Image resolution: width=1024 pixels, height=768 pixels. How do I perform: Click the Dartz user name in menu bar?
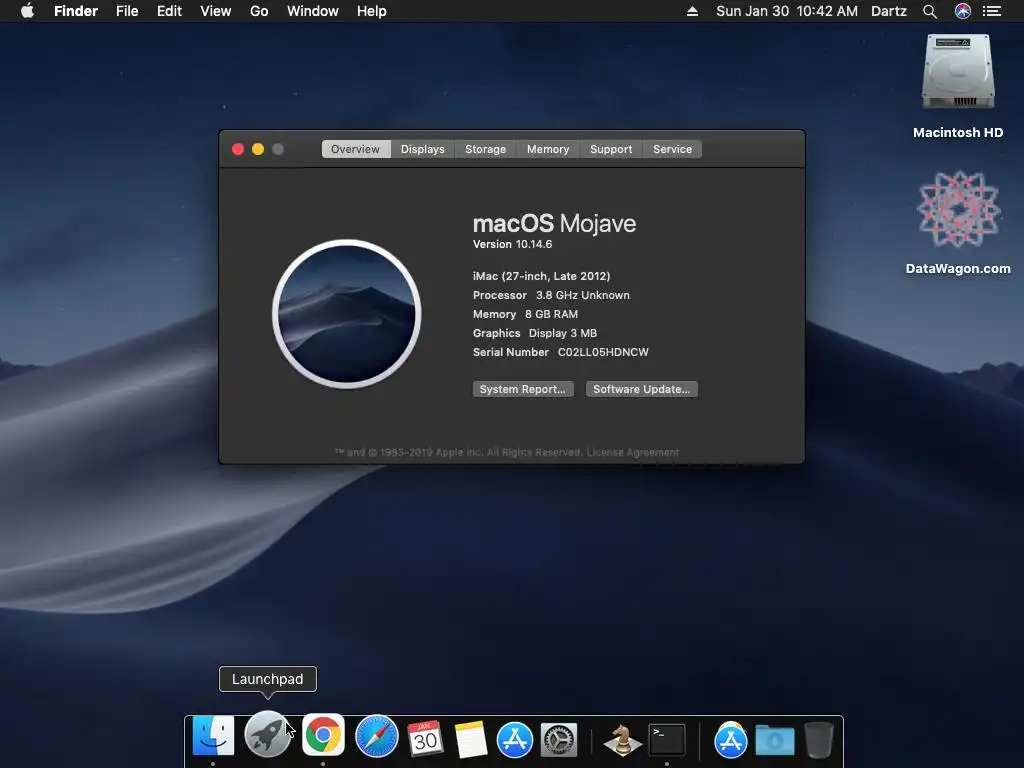pos(889,11)
